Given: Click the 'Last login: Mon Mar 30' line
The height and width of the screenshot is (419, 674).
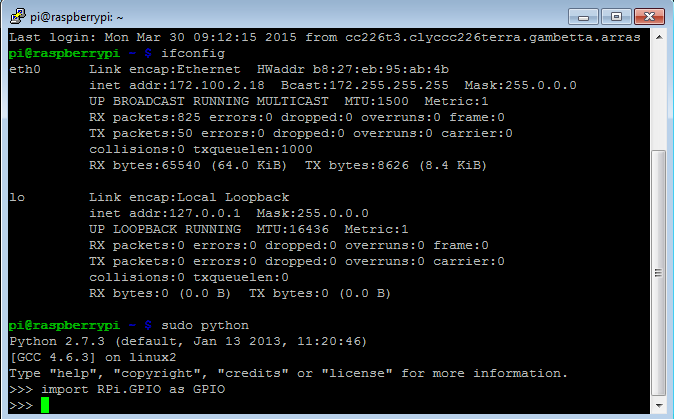Looking at the screenshot, I should coord(325,37).
